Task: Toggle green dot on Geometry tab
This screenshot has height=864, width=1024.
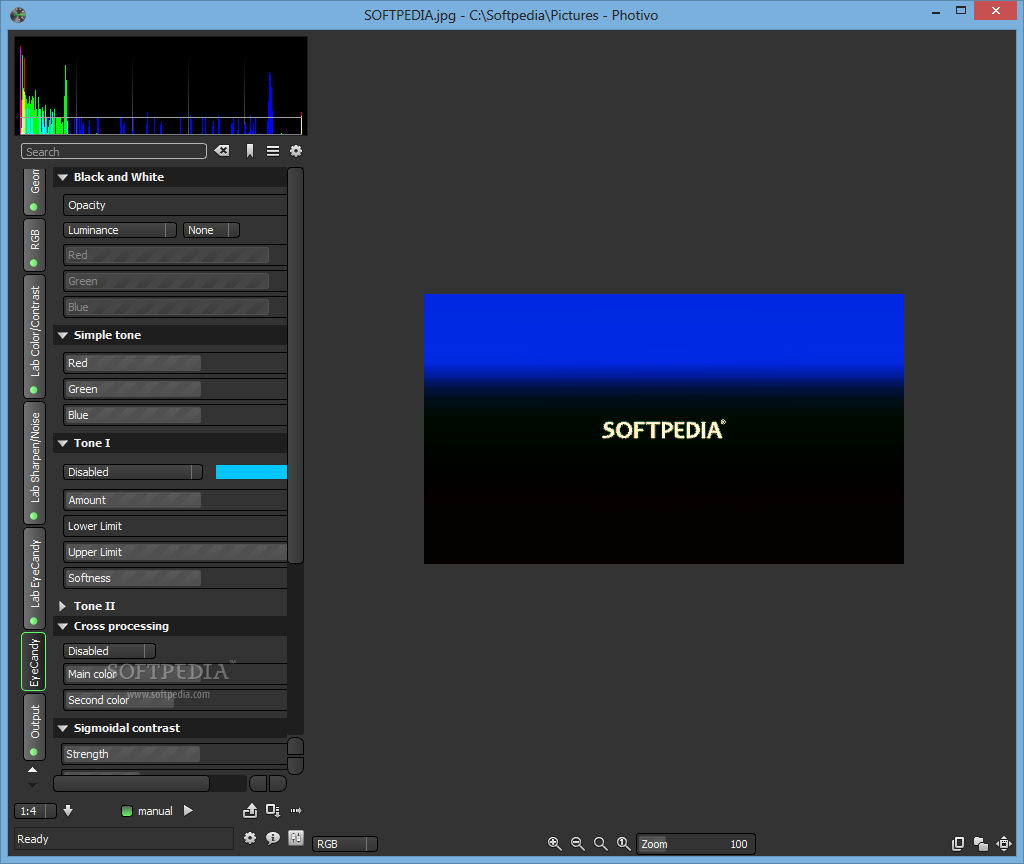Action: (x=34, y=207)
